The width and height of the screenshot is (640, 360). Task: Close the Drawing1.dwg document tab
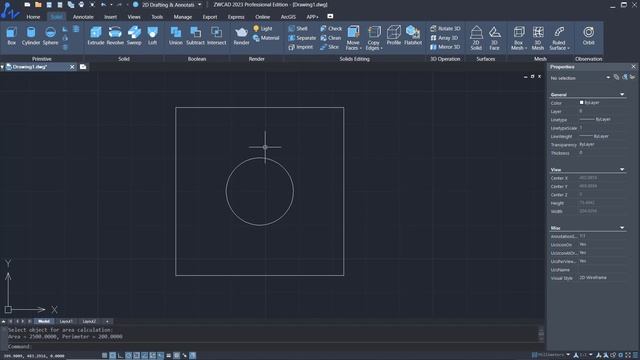pos(72,67)
